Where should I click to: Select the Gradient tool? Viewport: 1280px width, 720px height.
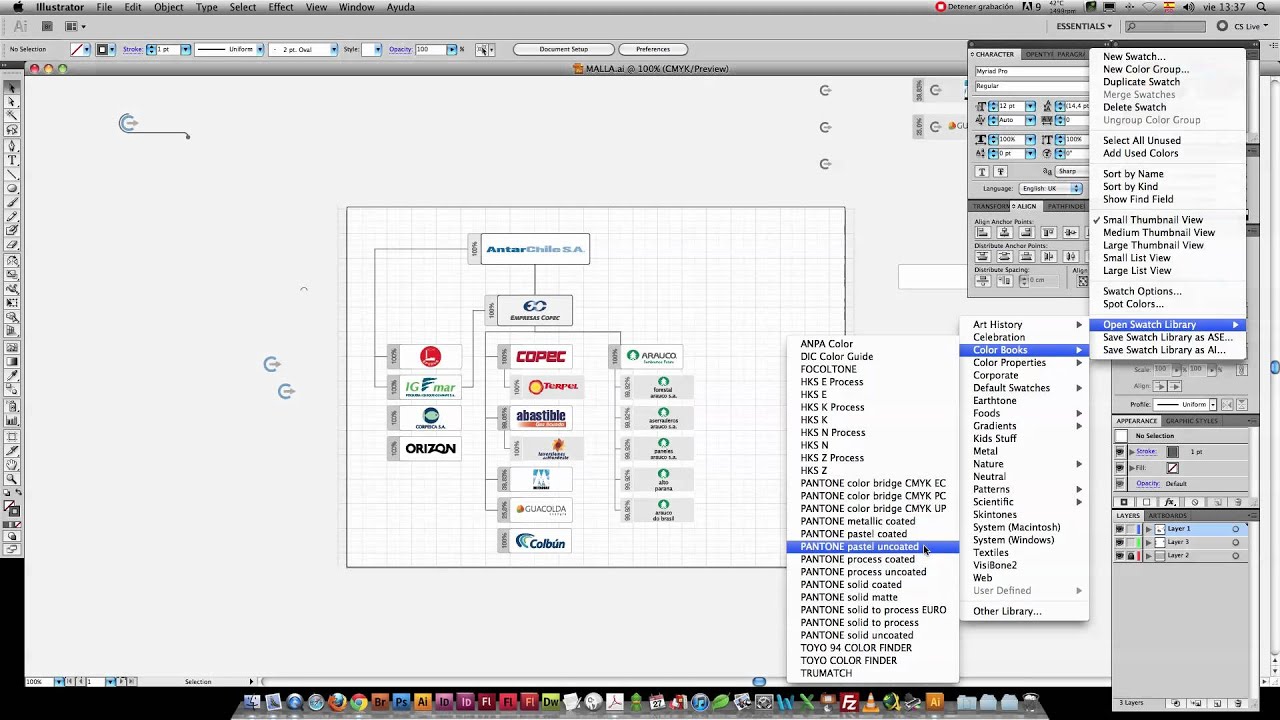[x=12, y=362]
